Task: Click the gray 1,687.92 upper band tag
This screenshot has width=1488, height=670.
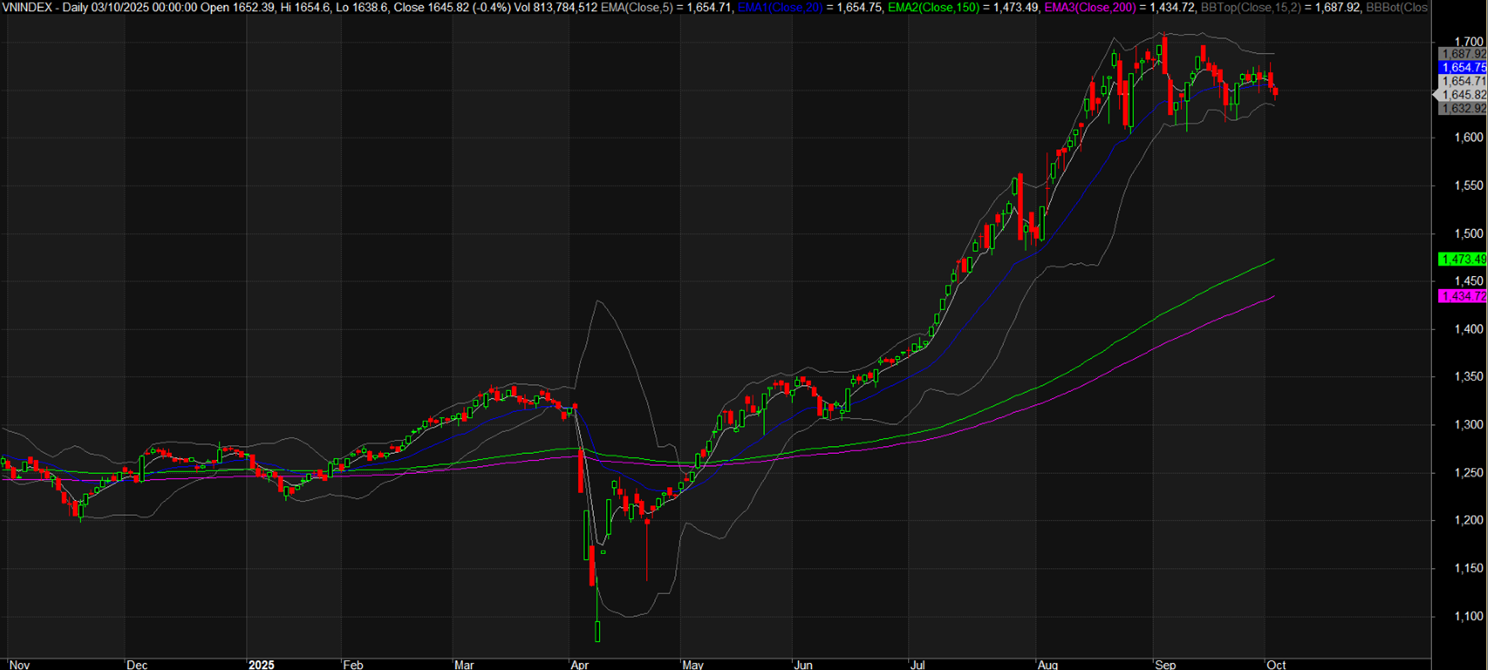Action: tap(1461, 54)
